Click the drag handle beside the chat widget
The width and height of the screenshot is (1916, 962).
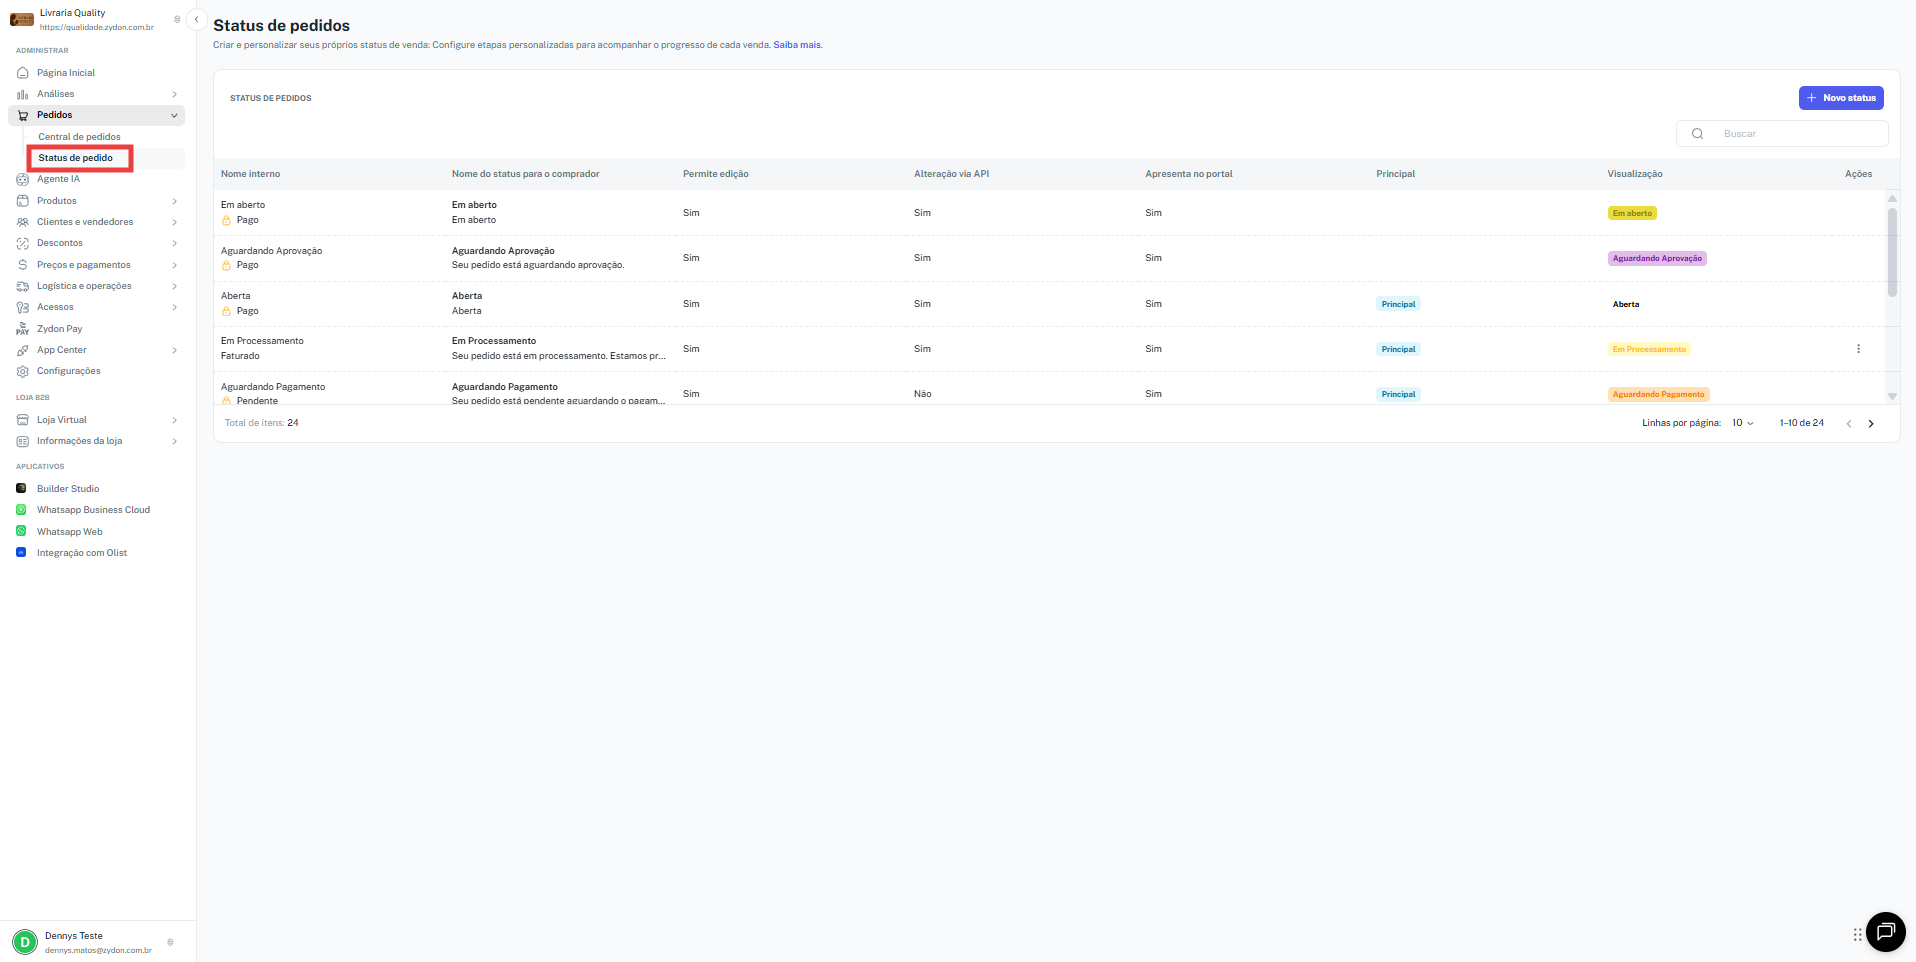point(1857,935)
